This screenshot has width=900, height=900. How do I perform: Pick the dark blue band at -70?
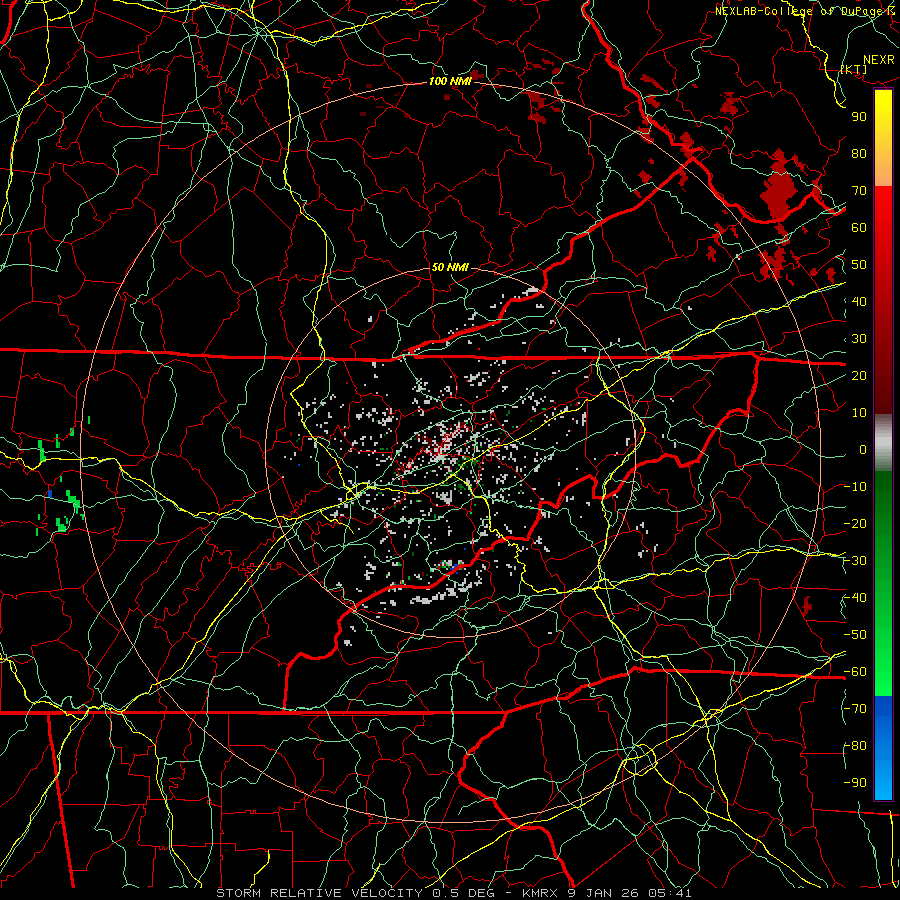pyautogui.click(x=883, y=707)
